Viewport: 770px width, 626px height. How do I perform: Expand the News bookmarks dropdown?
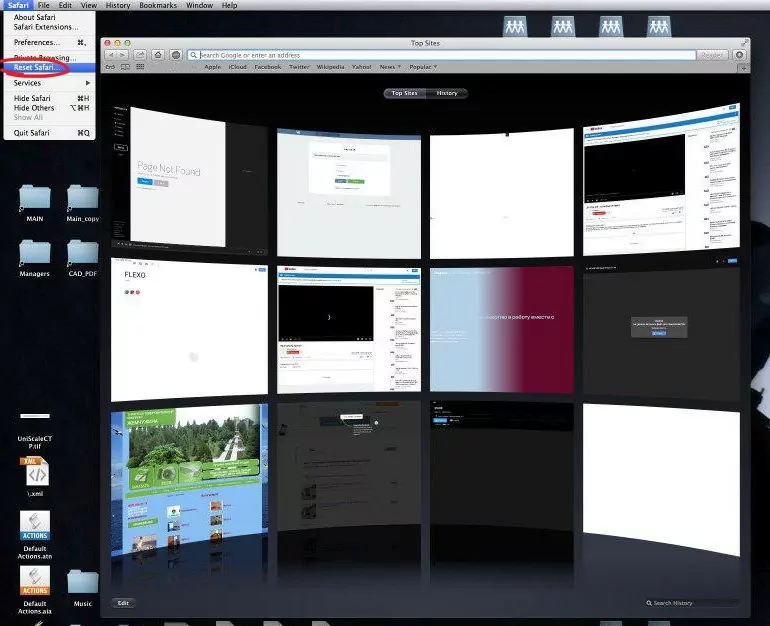390,67
